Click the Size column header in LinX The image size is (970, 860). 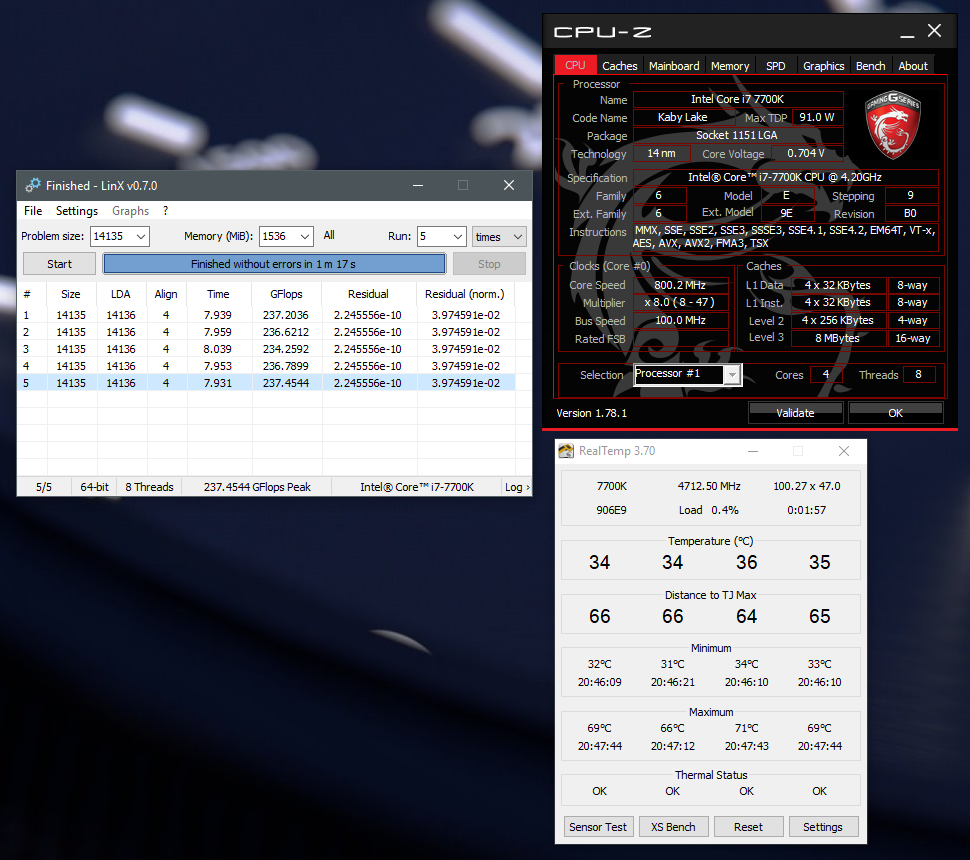pyautogui.click(x=71, y=294)
